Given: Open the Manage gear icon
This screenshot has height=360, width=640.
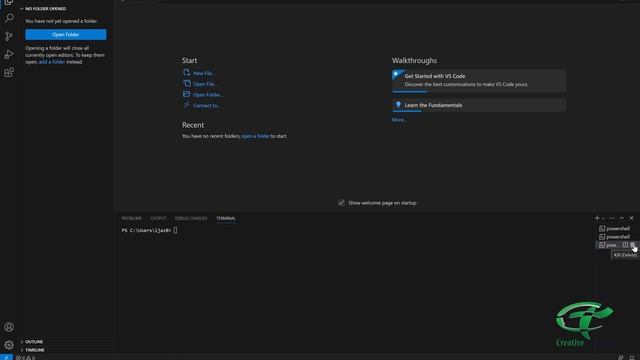Looking at the screenshot, I should click(x=9, y=345).
